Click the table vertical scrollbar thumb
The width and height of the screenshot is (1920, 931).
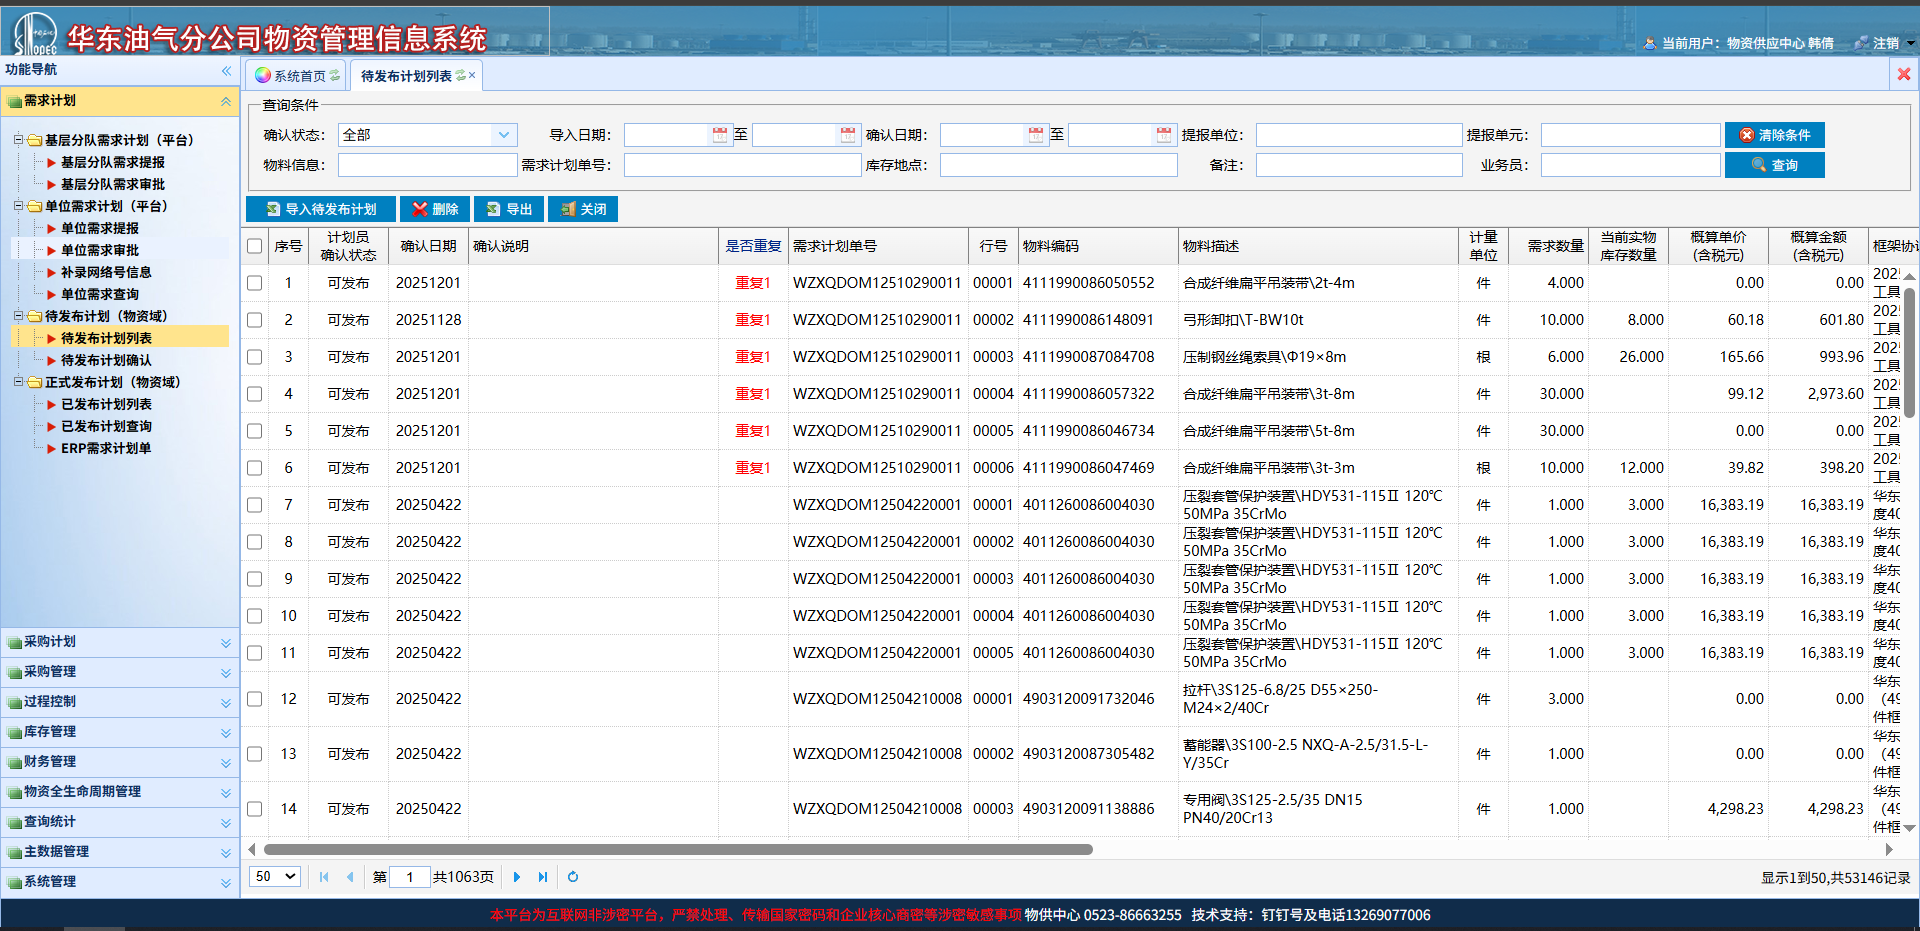(1909, 354)
